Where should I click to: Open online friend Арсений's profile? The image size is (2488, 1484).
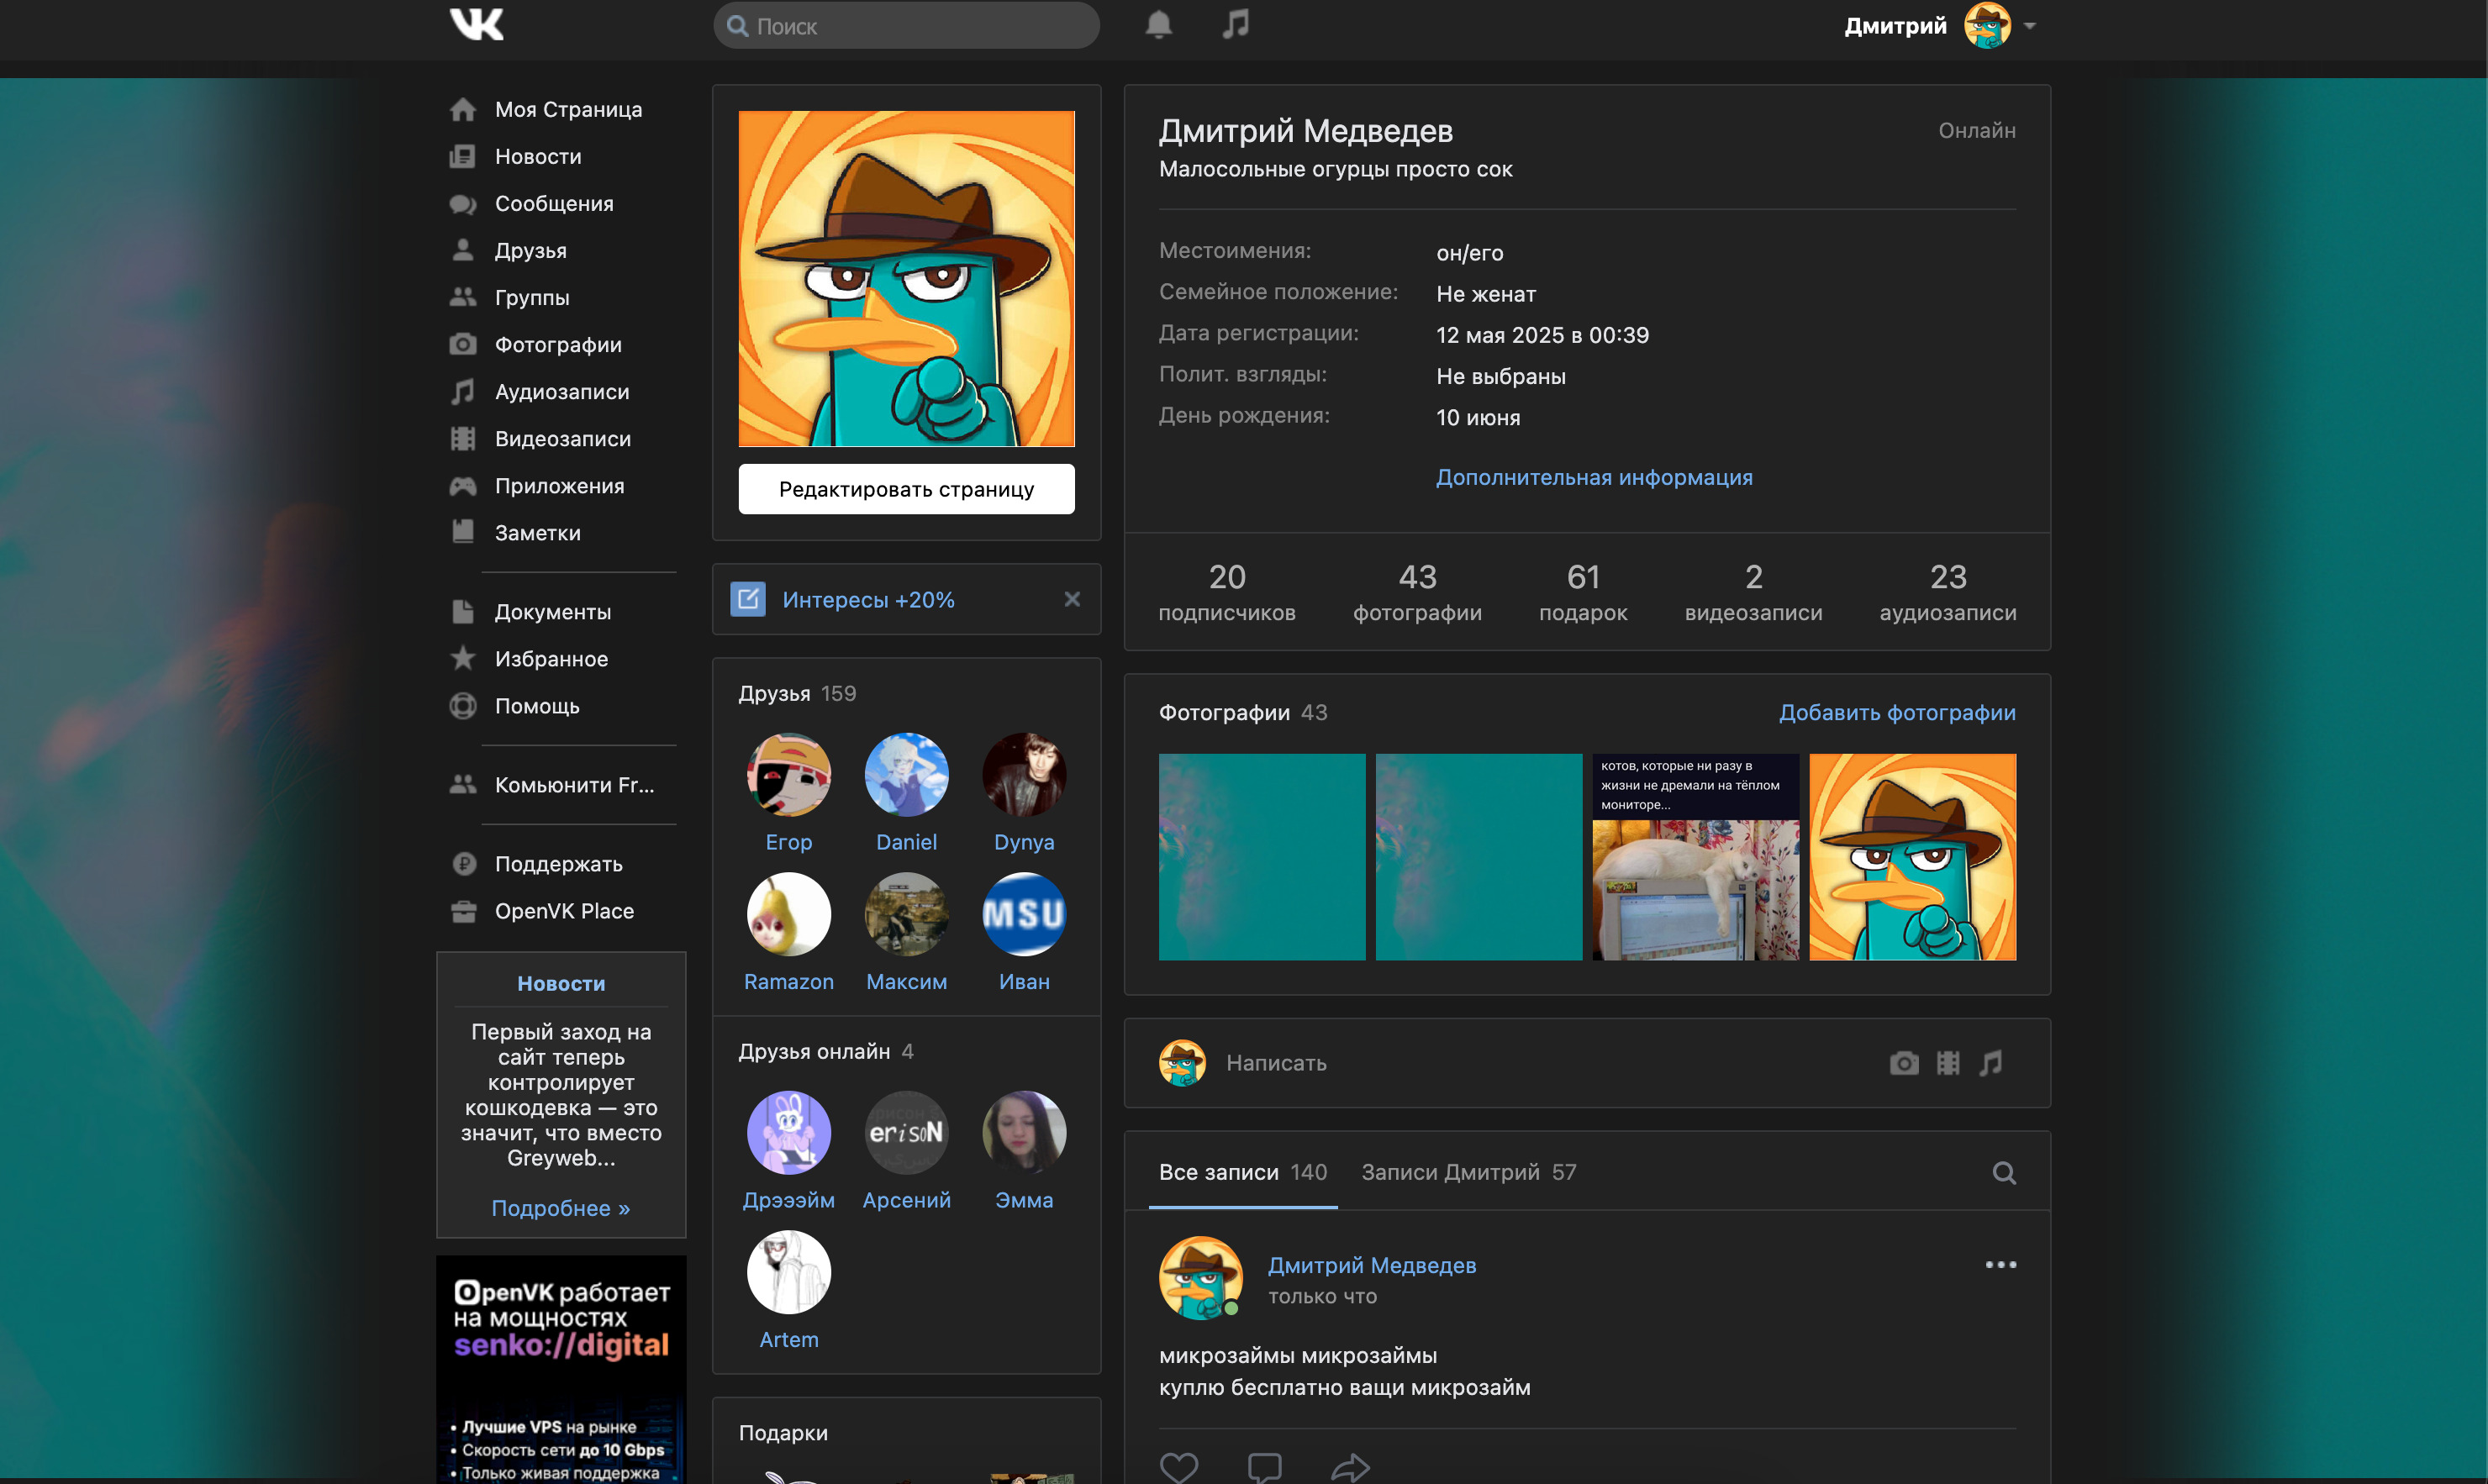pyautogui.click(x=906, y=1150)
